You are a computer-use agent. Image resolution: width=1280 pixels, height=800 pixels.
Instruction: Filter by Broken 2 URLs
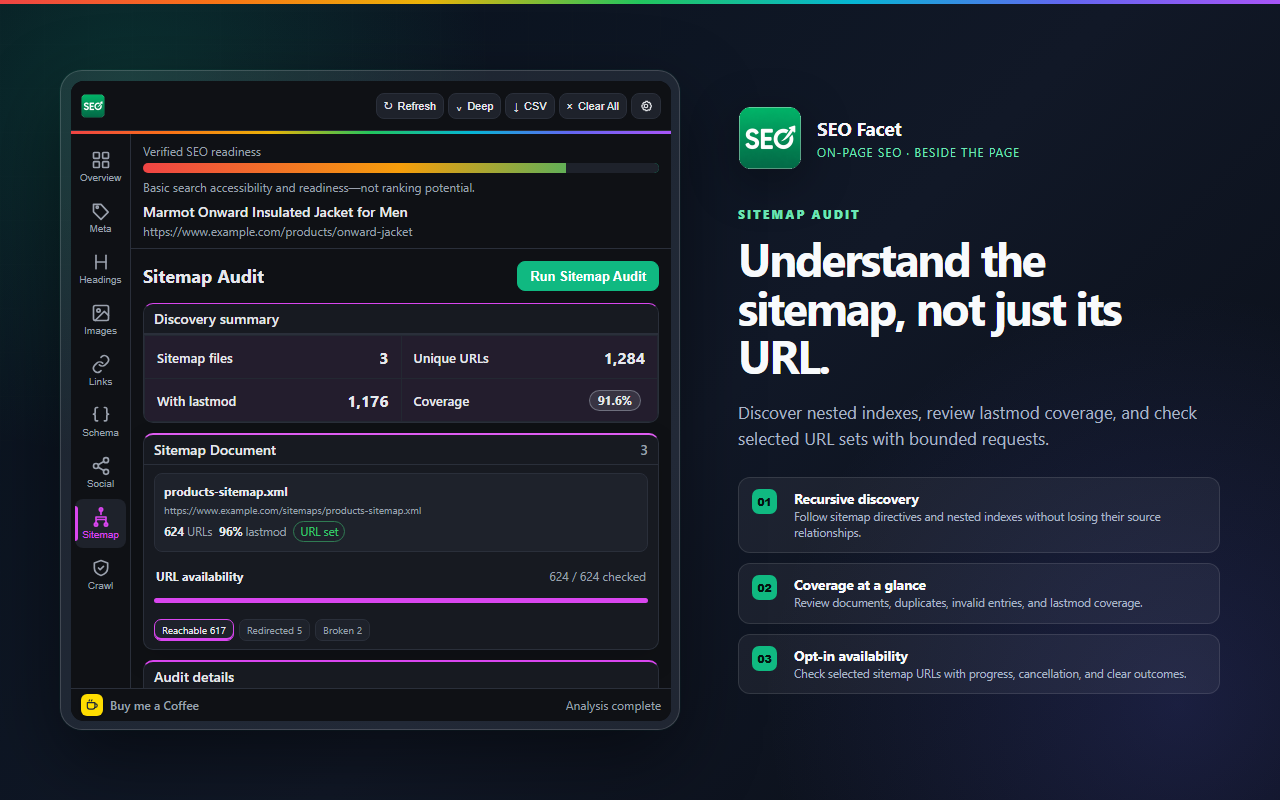tap(342, 630)
